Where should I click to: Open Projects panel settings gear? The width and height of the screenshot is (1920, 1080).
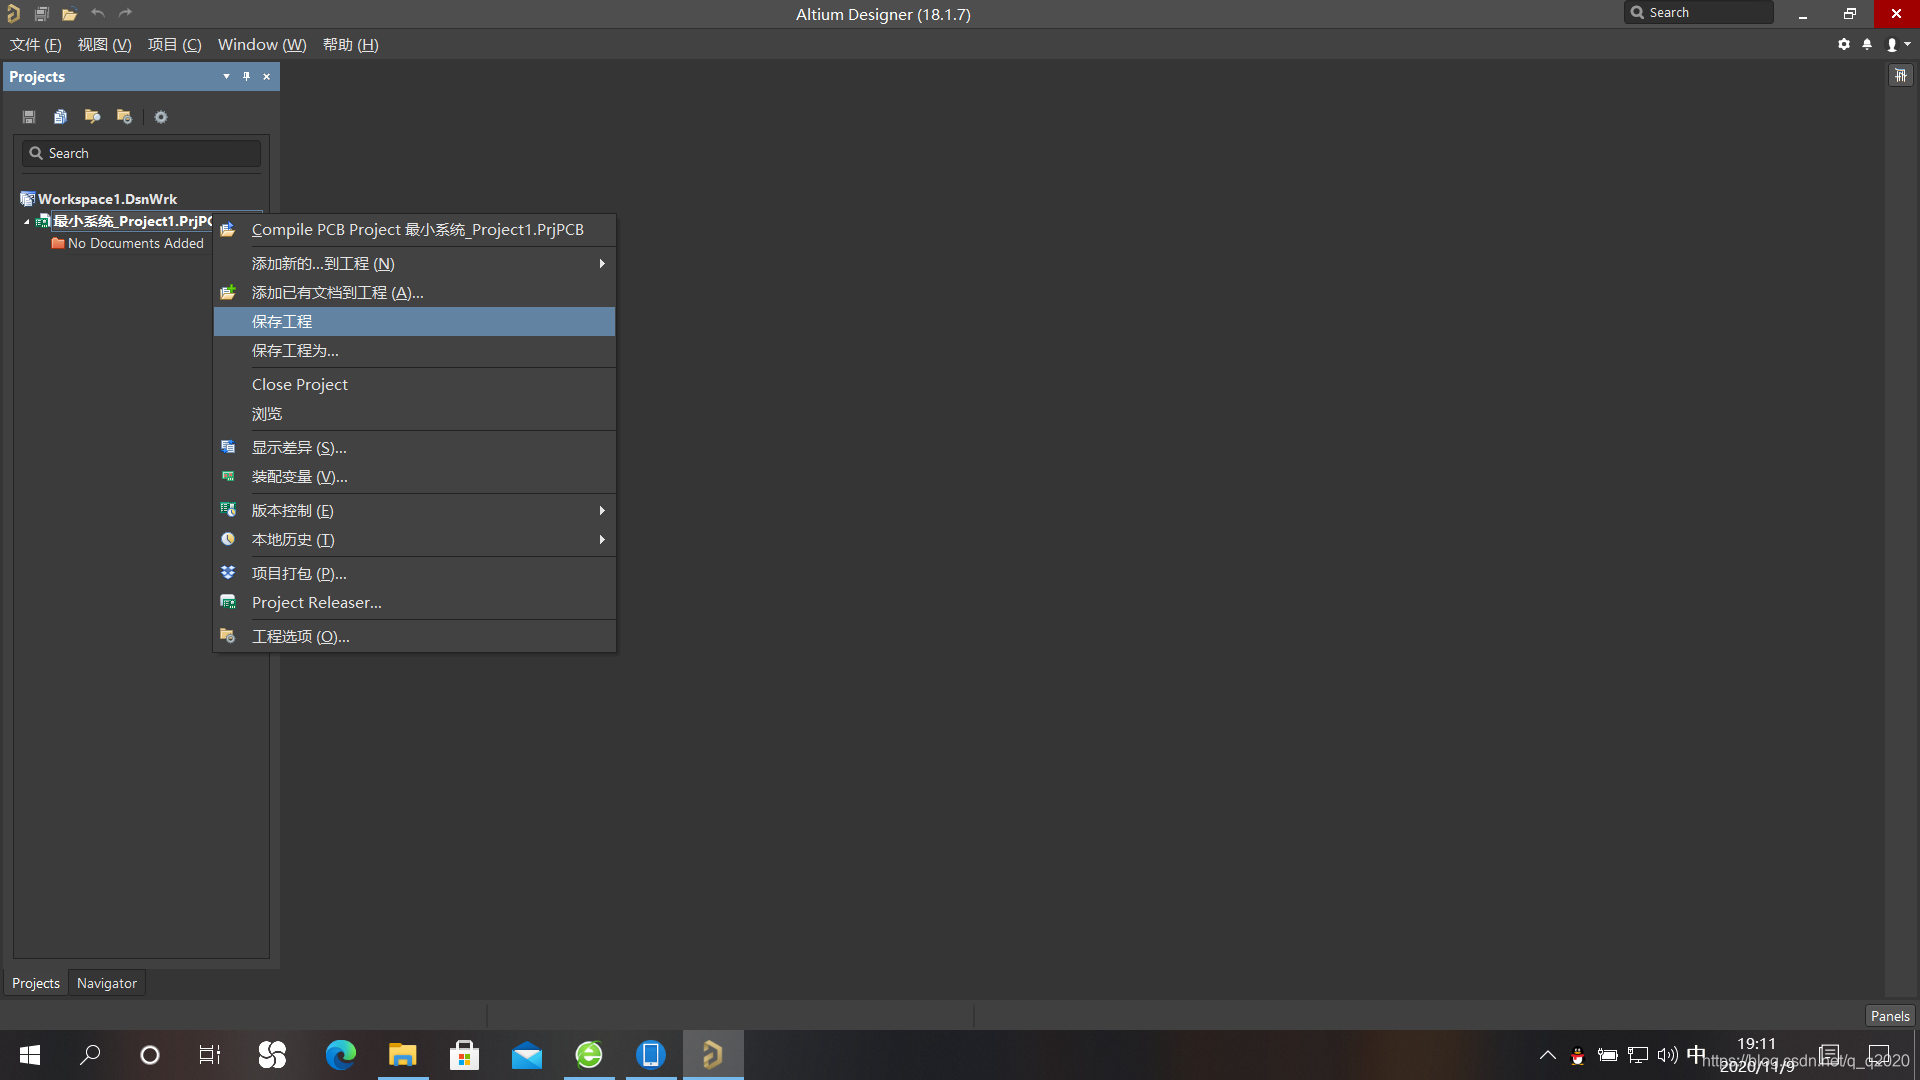coord(161,117)
